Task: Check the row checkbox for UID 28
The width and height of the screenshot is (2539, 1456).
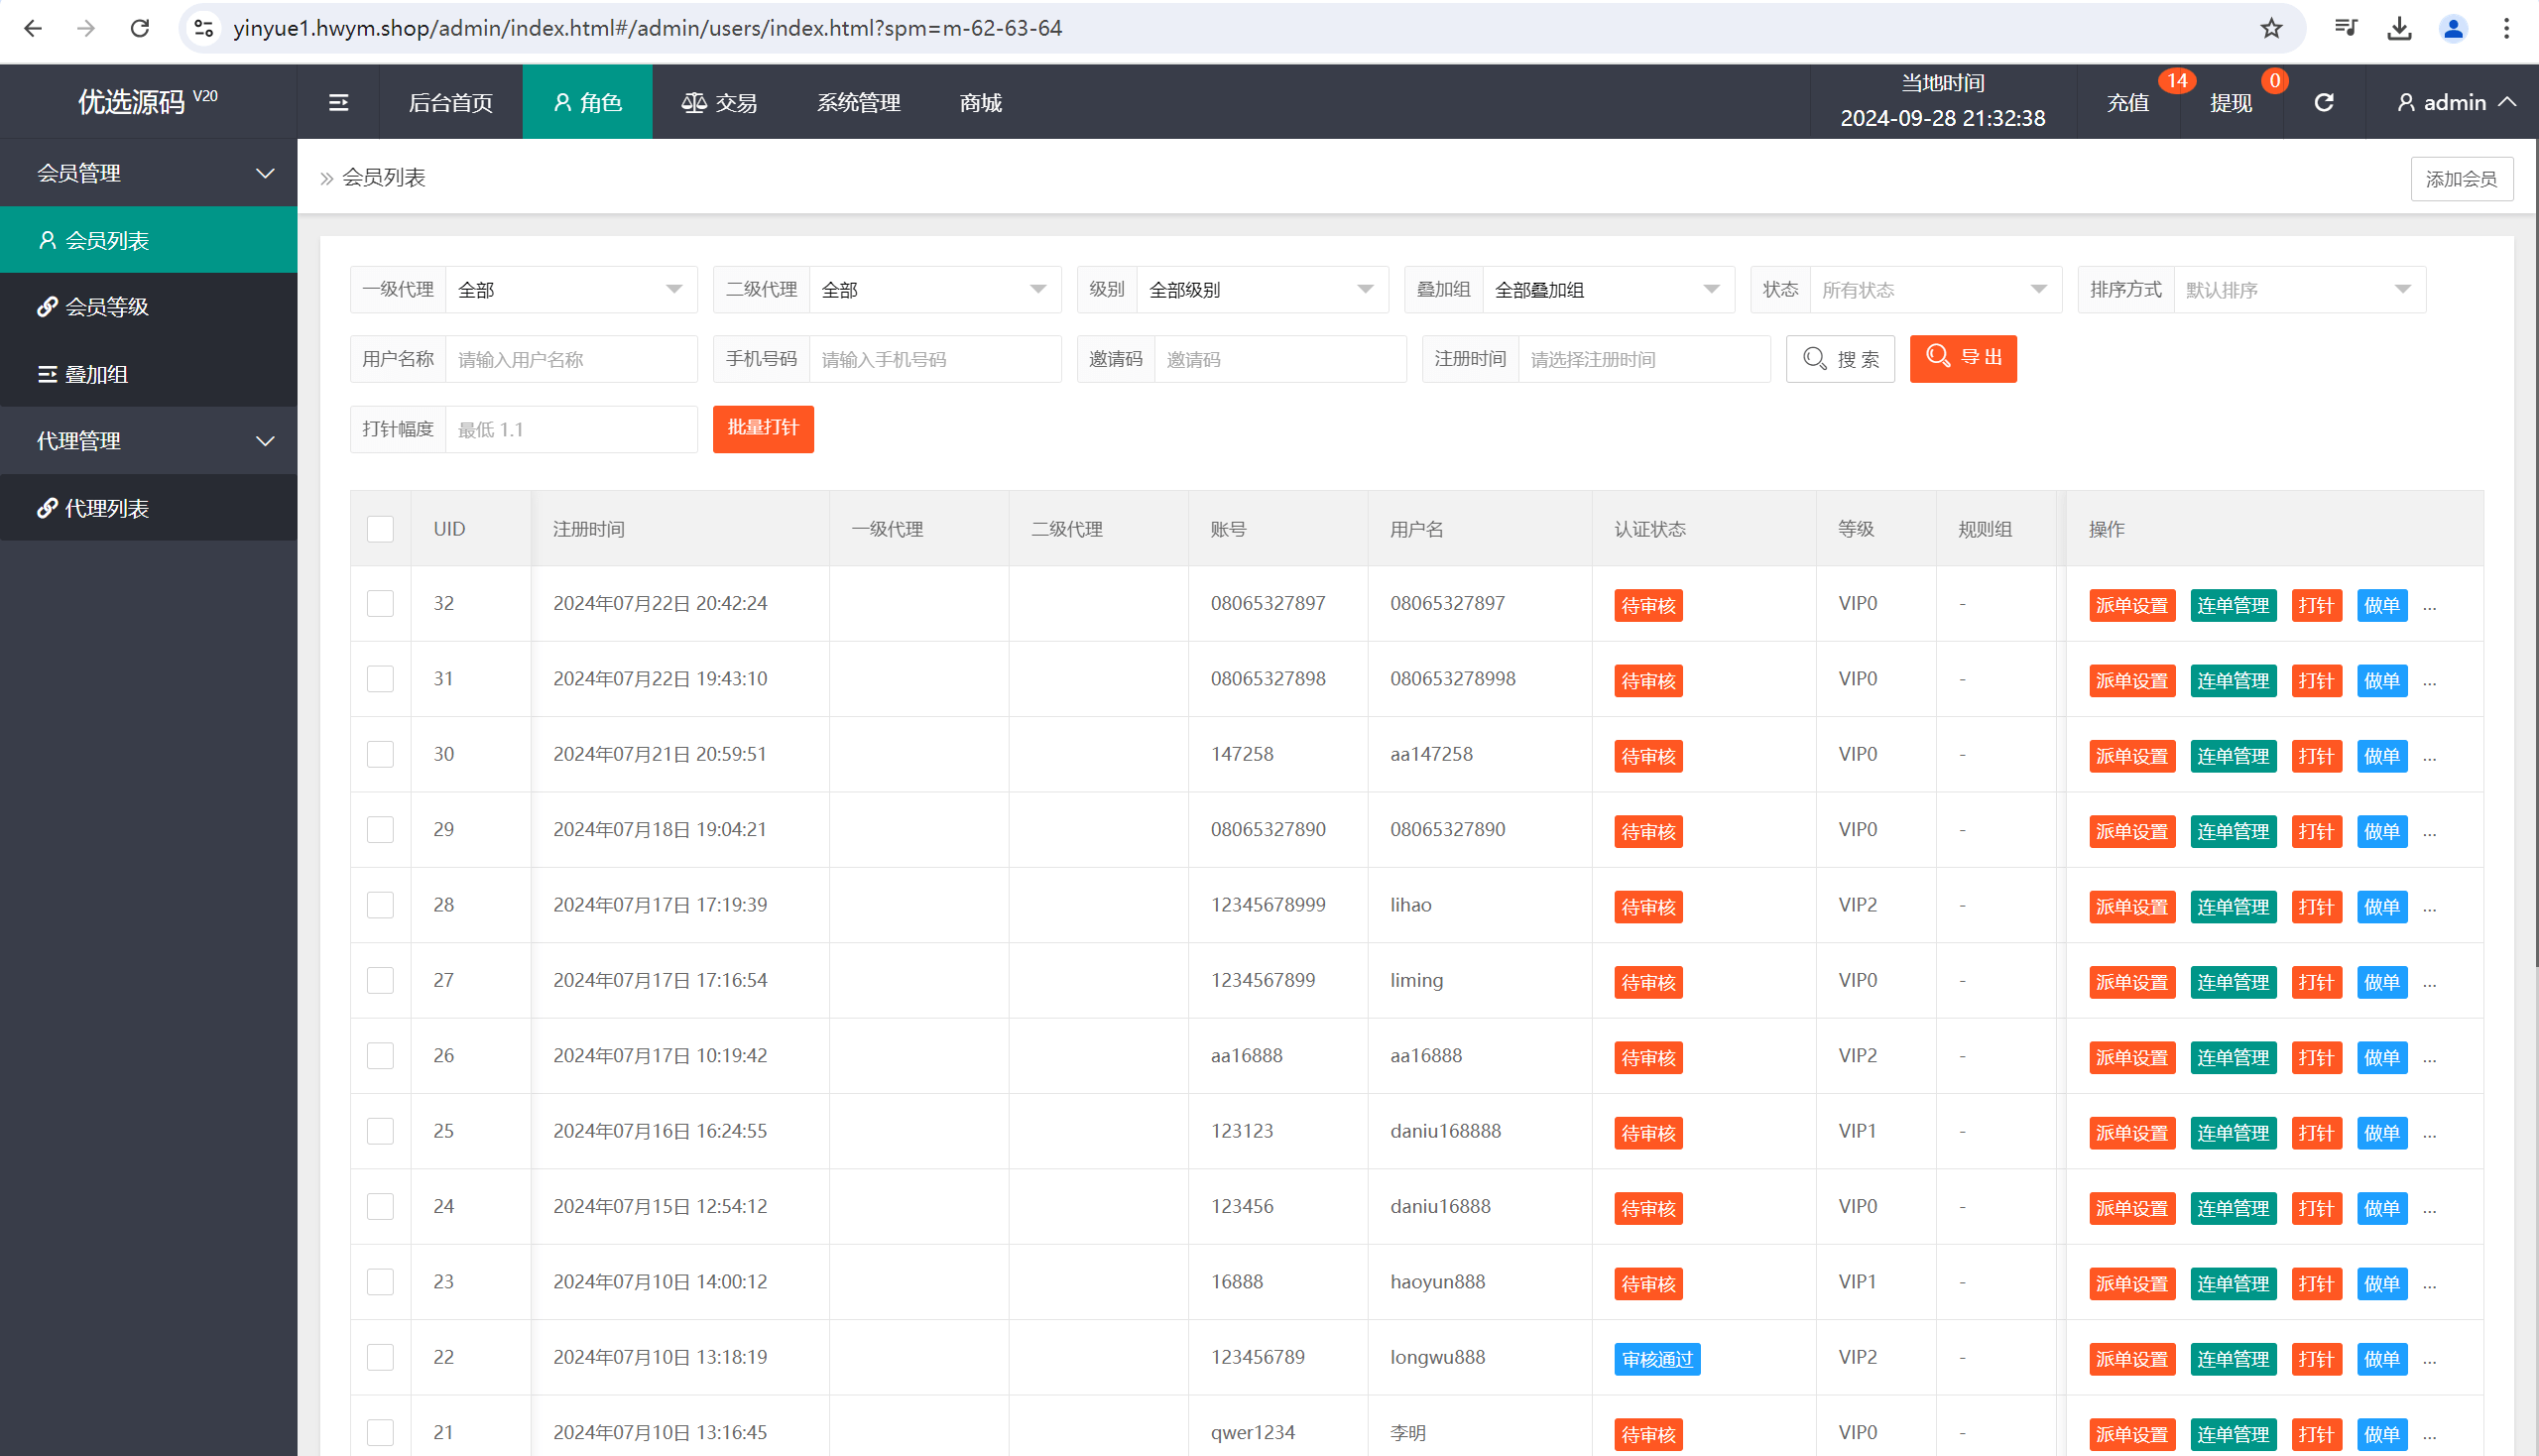Action: pos(380,905)
